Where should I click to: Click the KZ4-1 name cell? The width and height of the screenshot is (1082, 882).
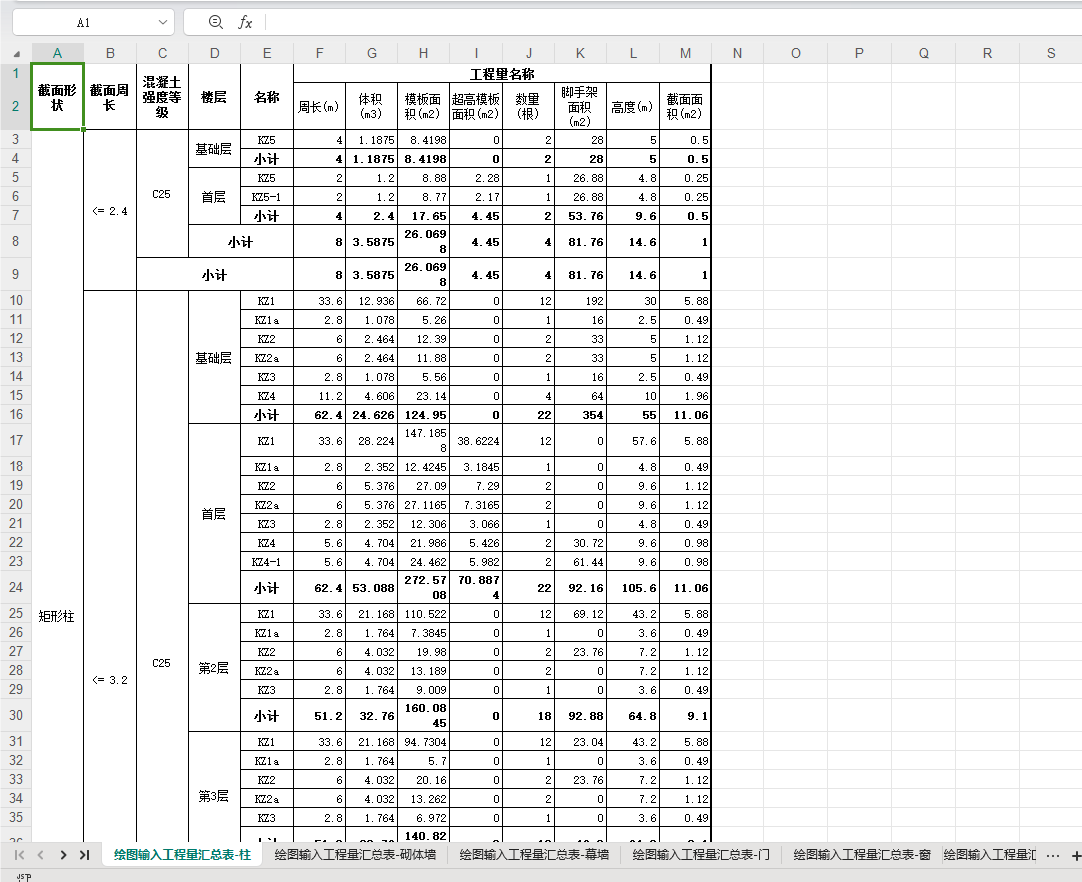pos(267,562)
